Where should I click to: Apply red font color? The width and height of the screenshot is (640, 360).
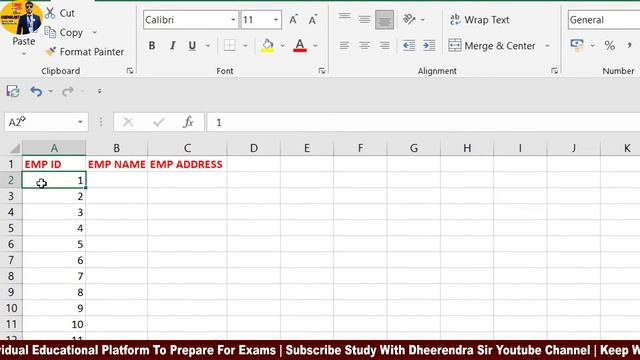300,45
